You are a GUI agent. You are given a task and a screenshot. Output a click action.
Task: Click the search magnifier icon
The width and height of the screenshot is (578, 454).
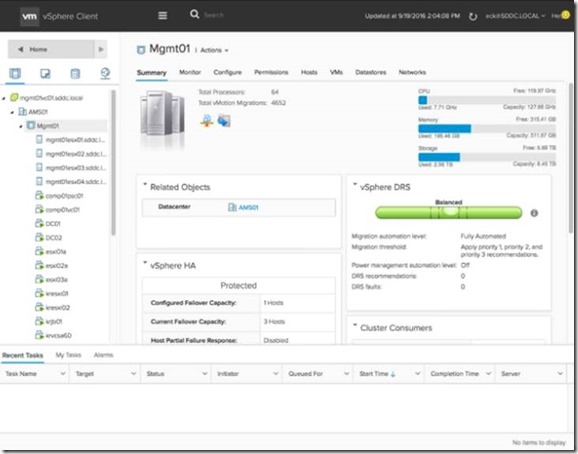tap(194, 14)
